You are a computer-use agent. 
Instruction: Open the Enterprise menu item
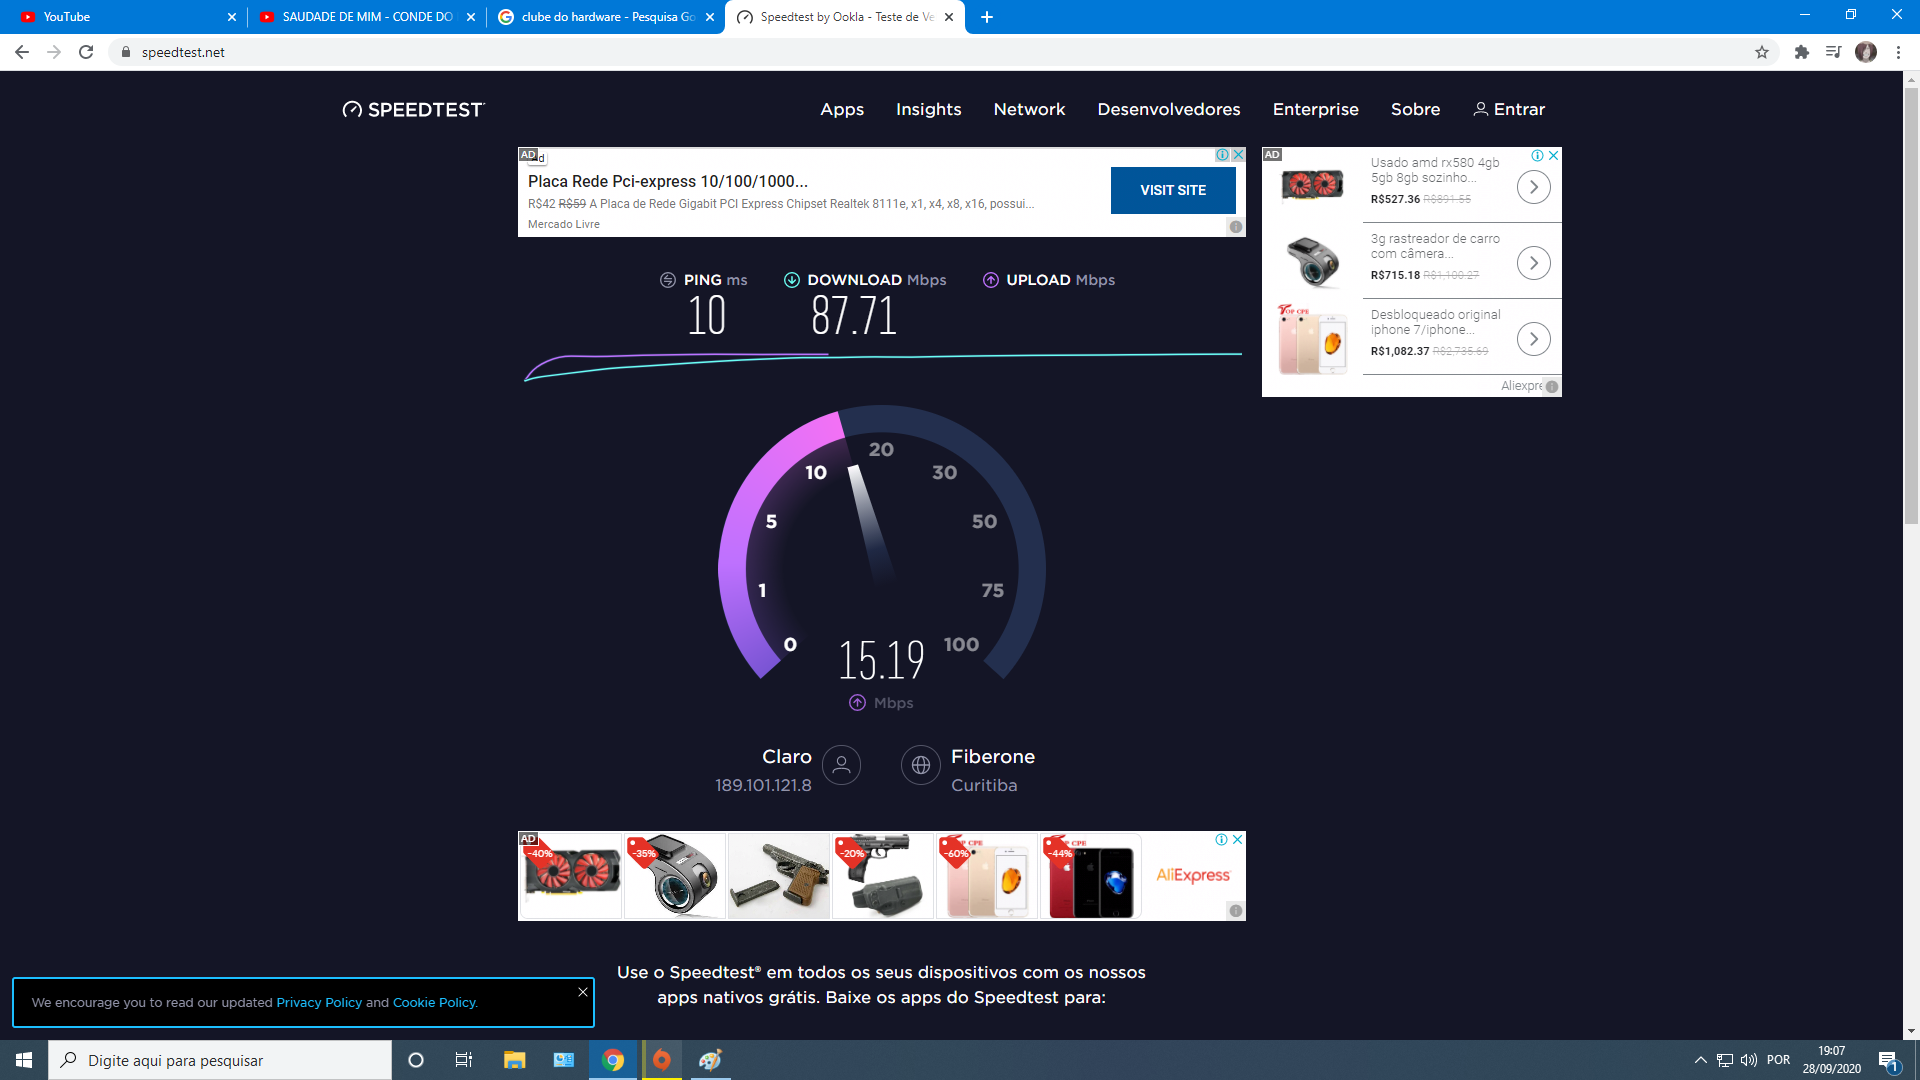coord(1315,110)
